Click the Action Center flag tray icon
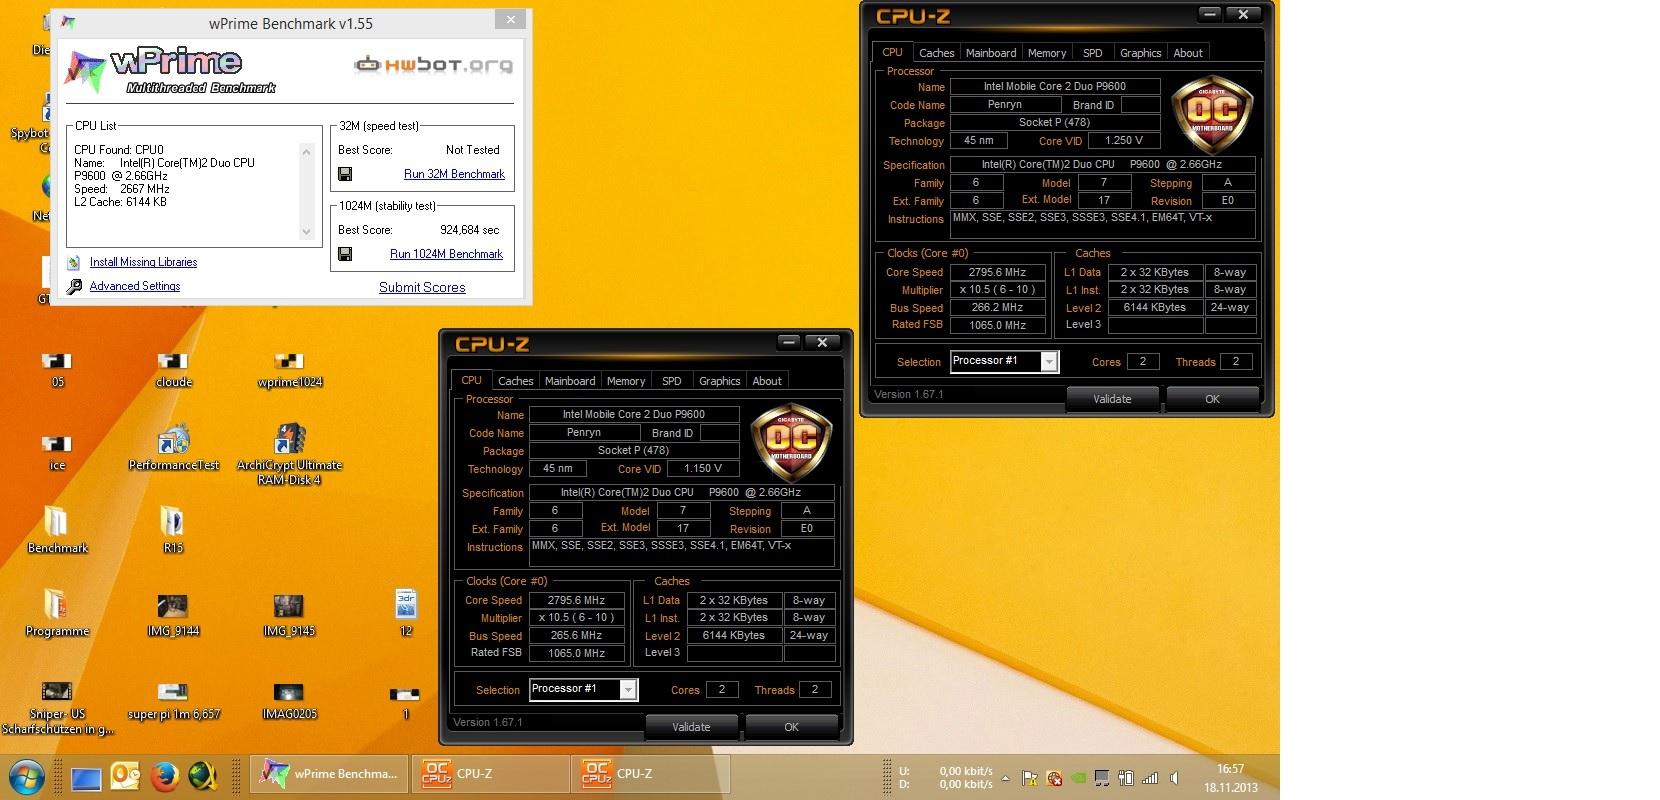 click(1029, 778)
